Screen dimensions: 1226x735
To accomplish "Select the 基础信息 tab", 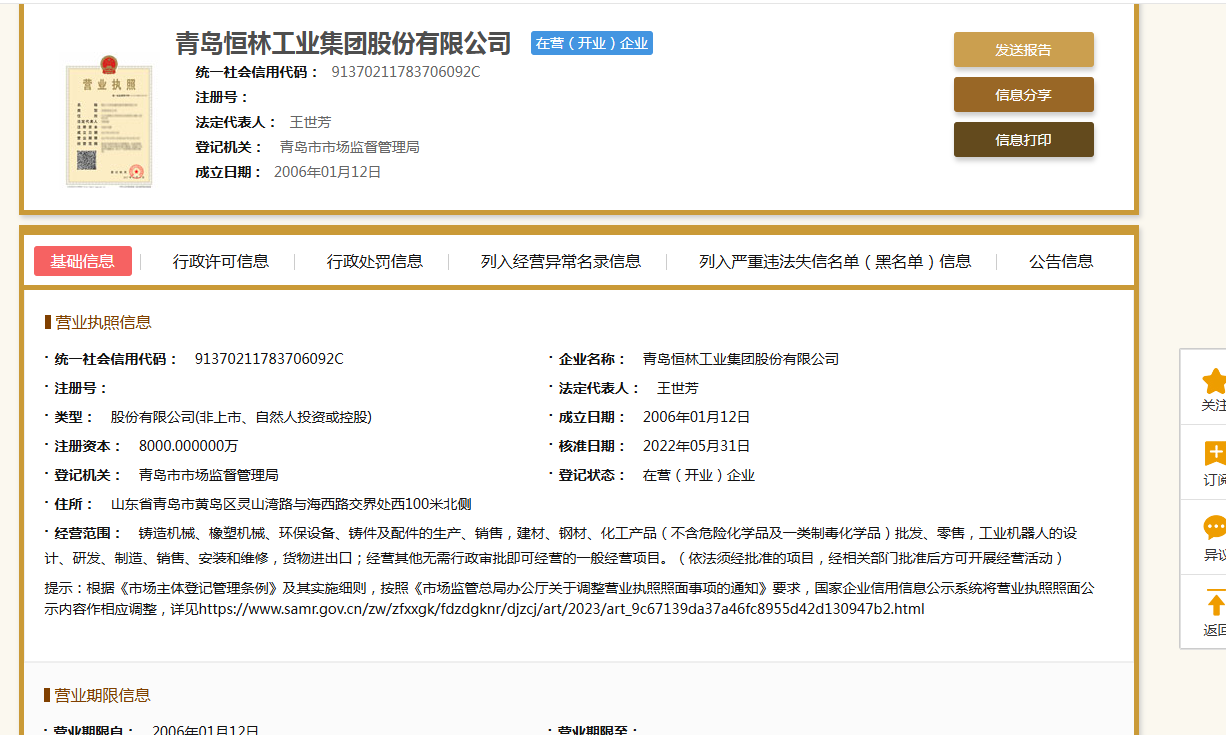I will point(83,261).
